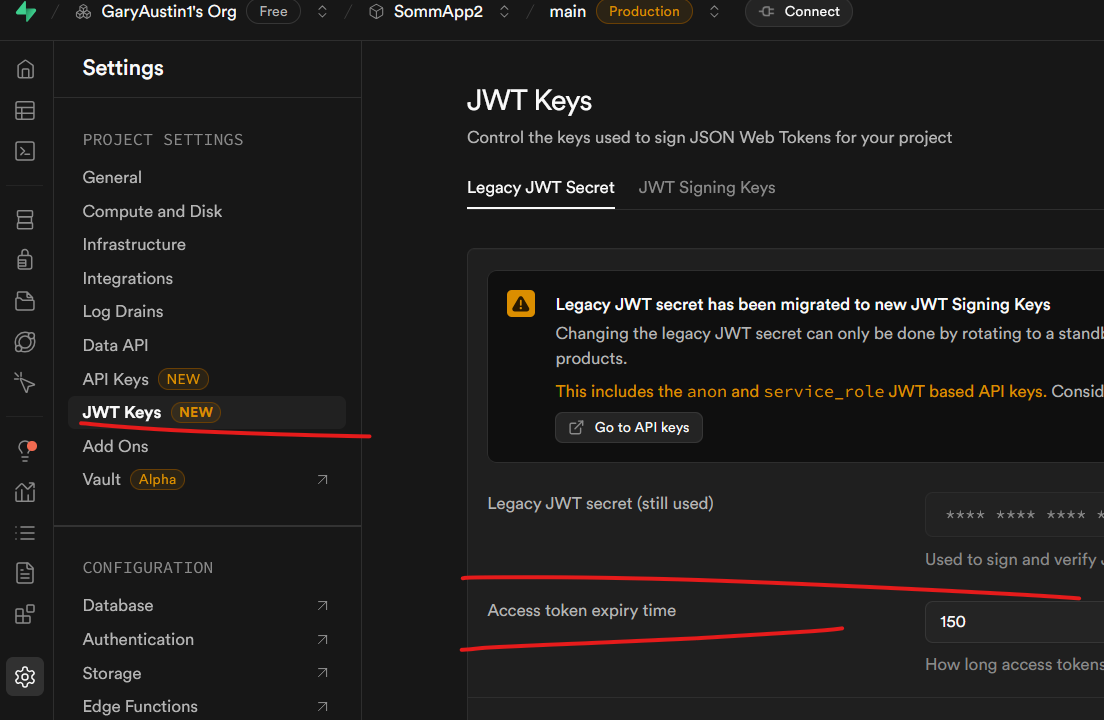Open project switcher chevrons next to SommApp2
This screenshot has width=1104, height=720.
click(x=504, y=12)
